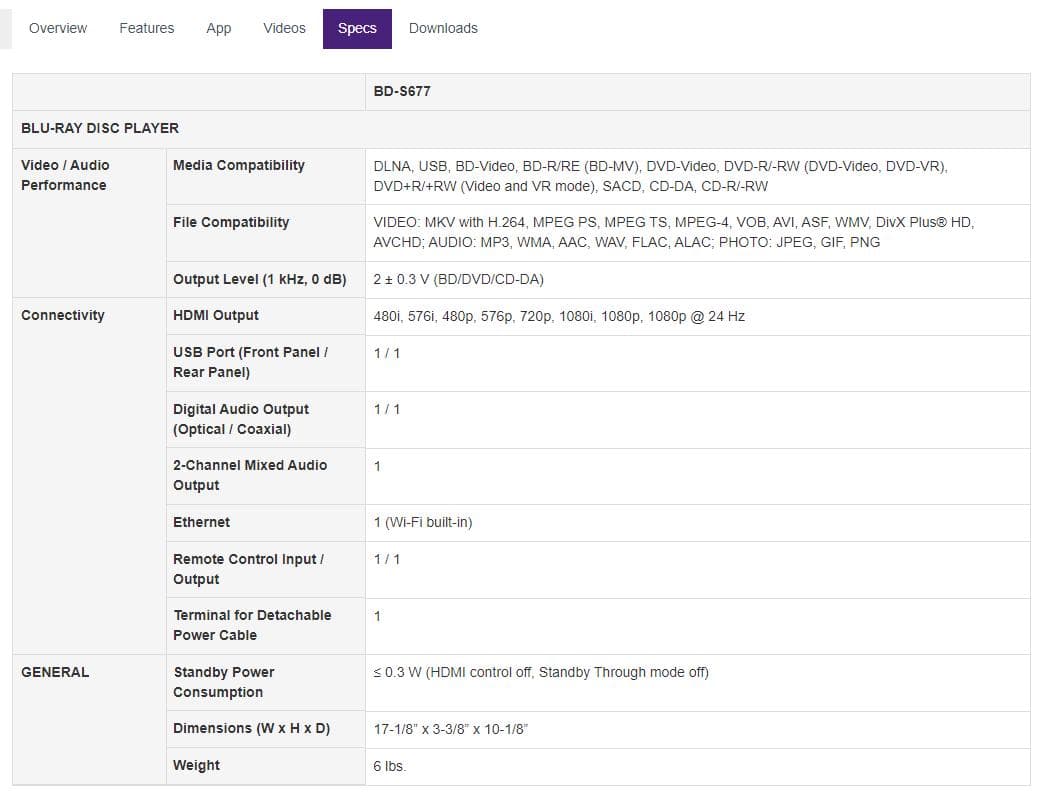
Task: Select the Media Compatibility row label
Action: 239,165
